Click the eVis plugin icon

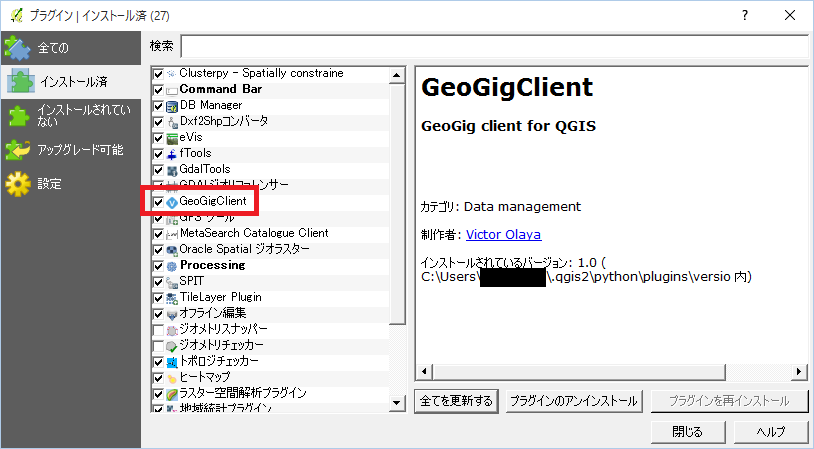tap(172, 139)
